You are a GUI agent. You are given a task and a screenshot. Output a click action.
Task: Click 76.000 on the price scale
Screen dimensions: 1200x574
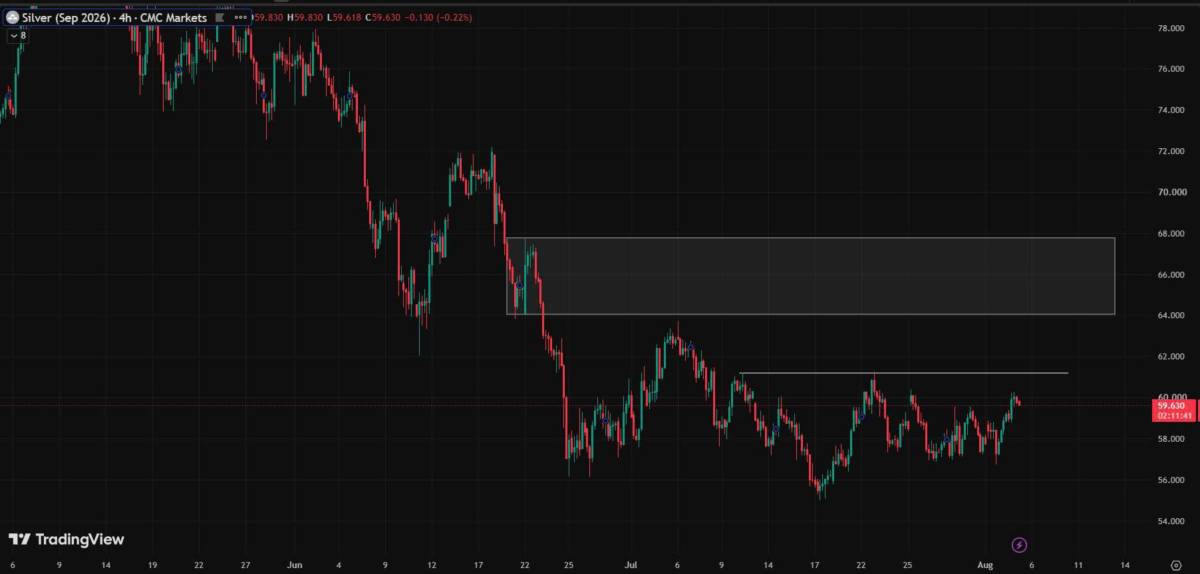click(x=1171, y=69)
